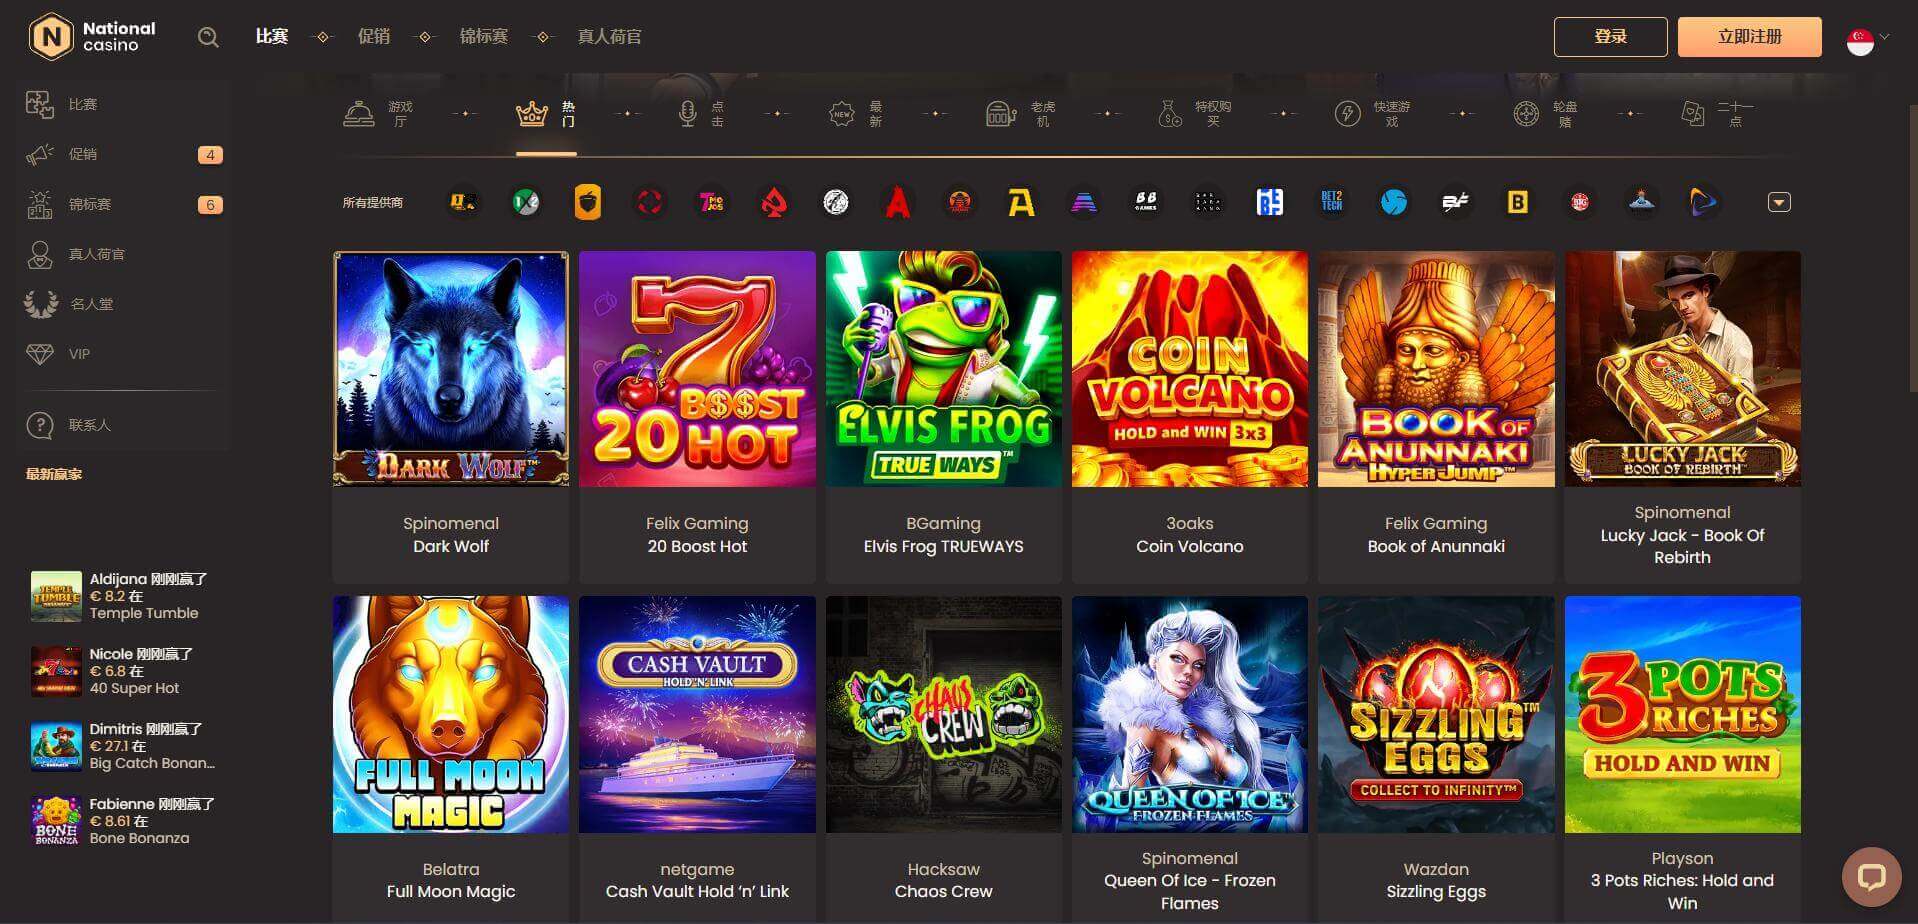Open the Book of Anunnaki game thumbnail

click(1436, 369)
